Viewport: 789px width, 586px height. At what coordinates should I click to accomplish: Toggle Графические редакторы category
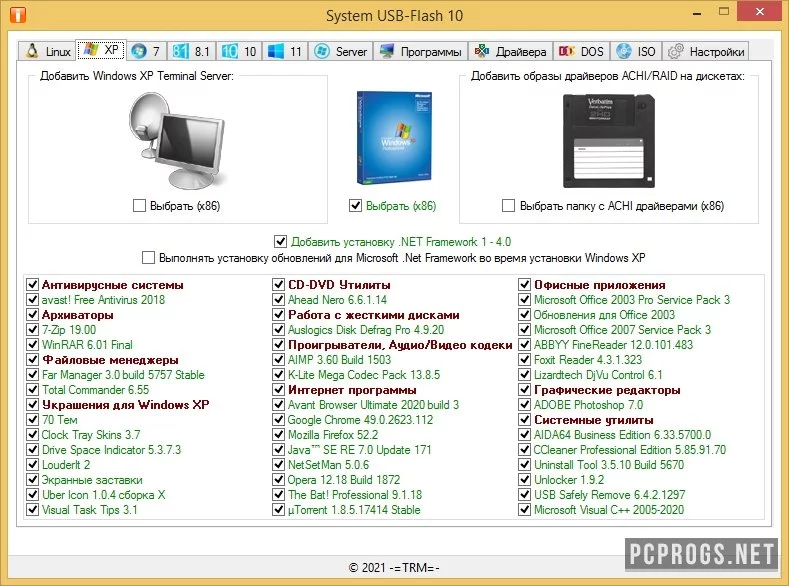525,390
